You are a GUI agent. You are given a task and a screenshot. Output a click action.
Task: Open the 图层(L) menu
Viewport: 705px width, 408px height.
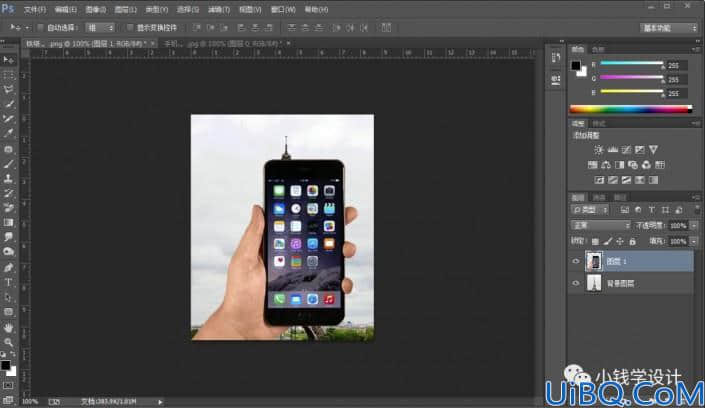(125, 9)
